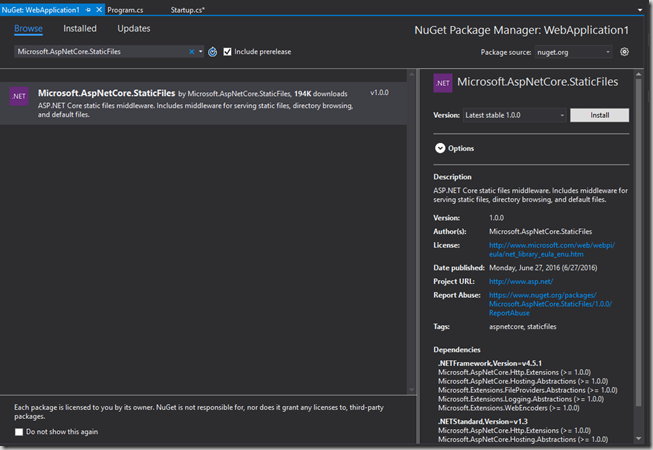Click in Microsoft.AspNetCore.StaticFiles search field

[102, 52]
